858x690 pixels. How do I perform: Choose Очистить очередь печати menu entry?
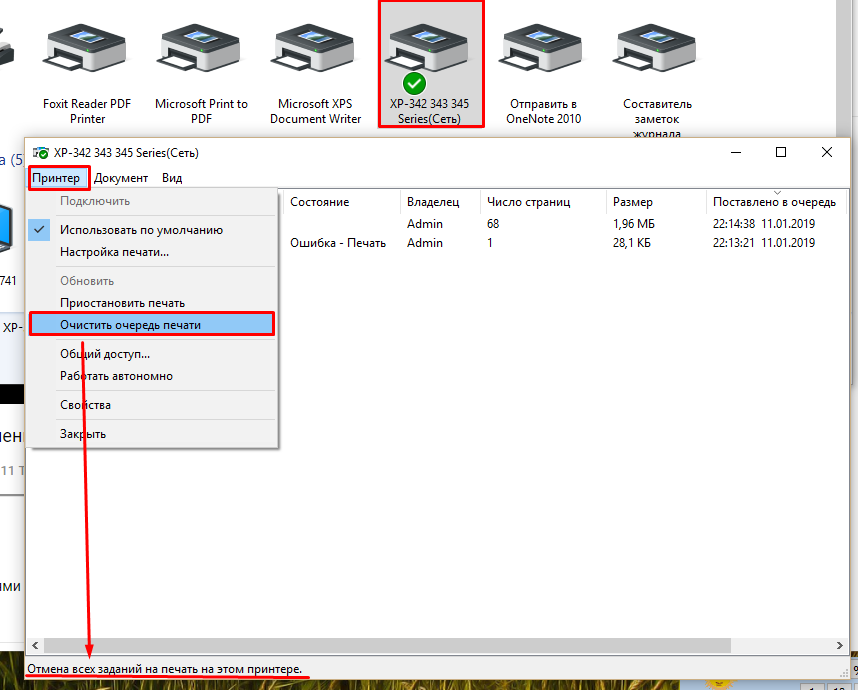(x=152, y=324)
